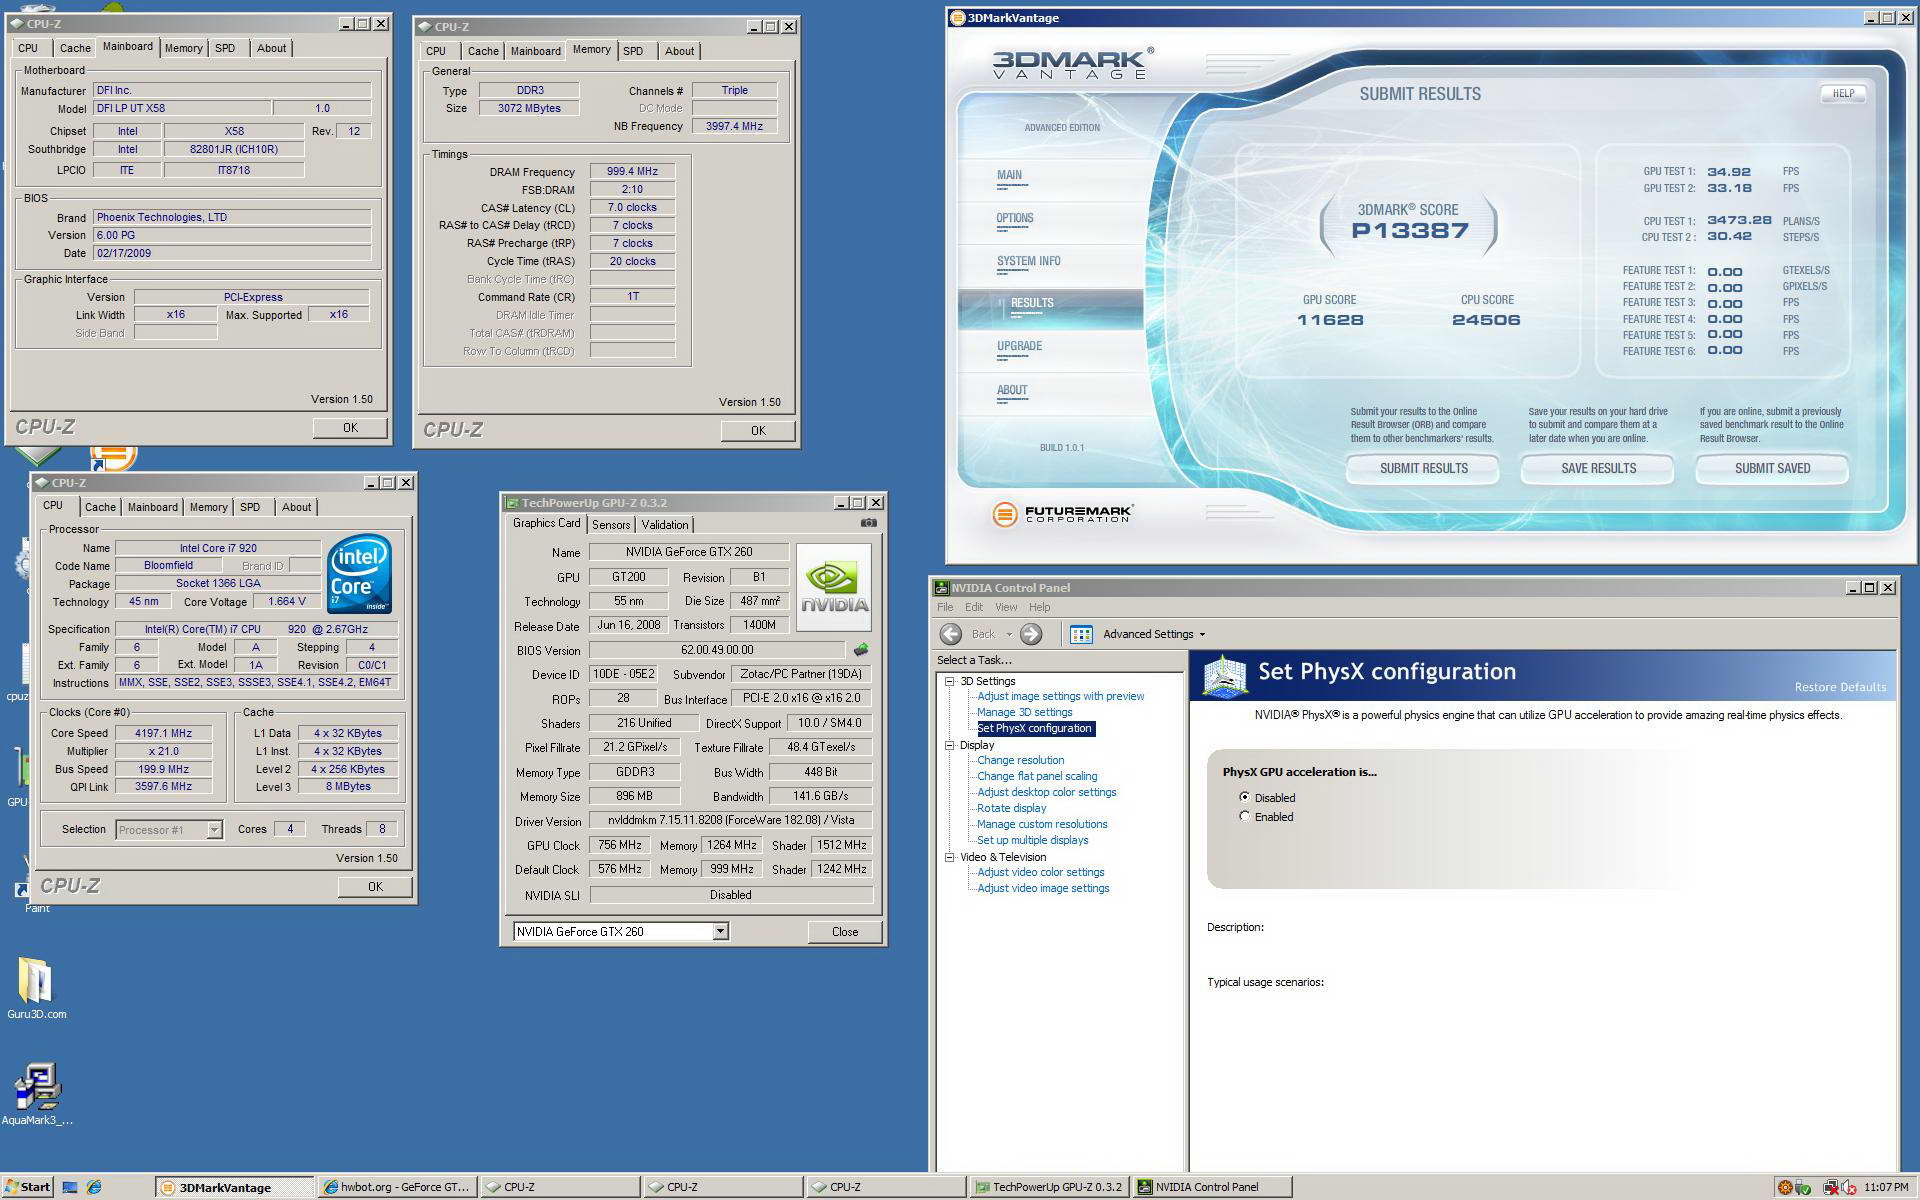Click the Back arrow in NVIDIA Control Panel
This screenshot has width=1920, height=1200.
pyautogui.click(x=951, y=634)
